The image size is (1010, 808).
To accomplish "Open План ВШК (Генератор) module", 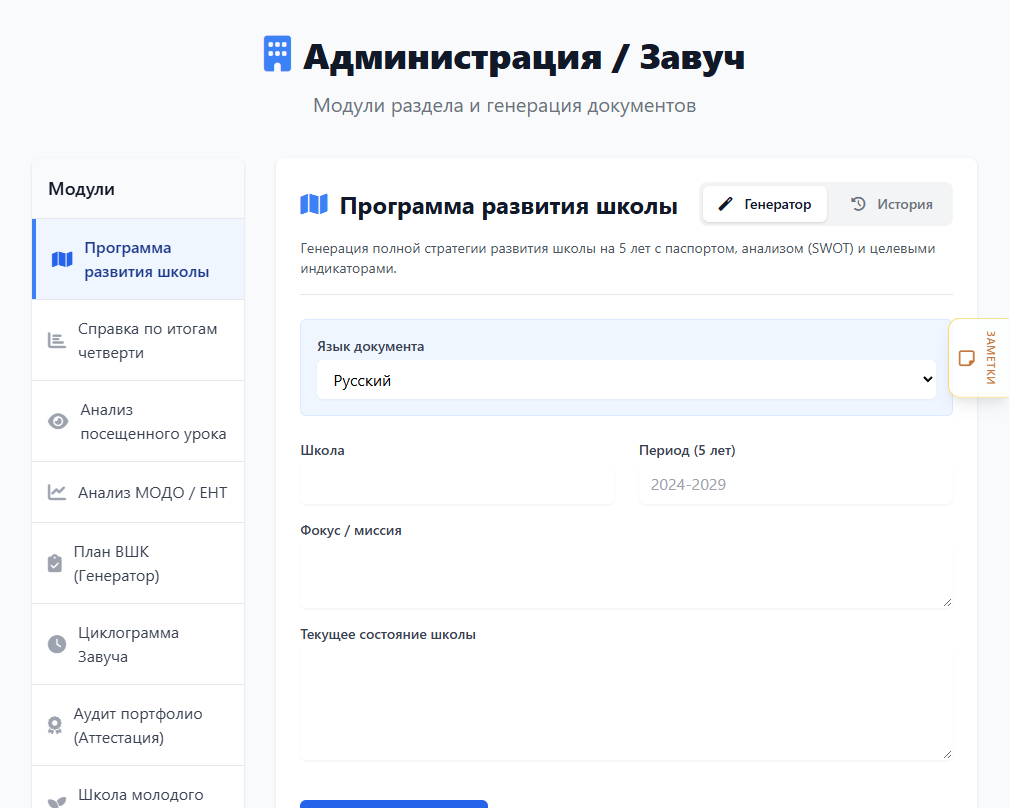I will tap(138, 563).
